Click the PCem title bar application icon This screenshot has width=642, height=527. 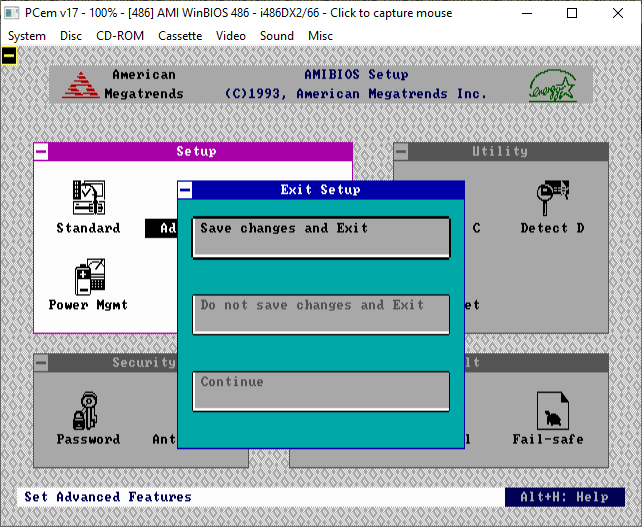tap(11, 13)
